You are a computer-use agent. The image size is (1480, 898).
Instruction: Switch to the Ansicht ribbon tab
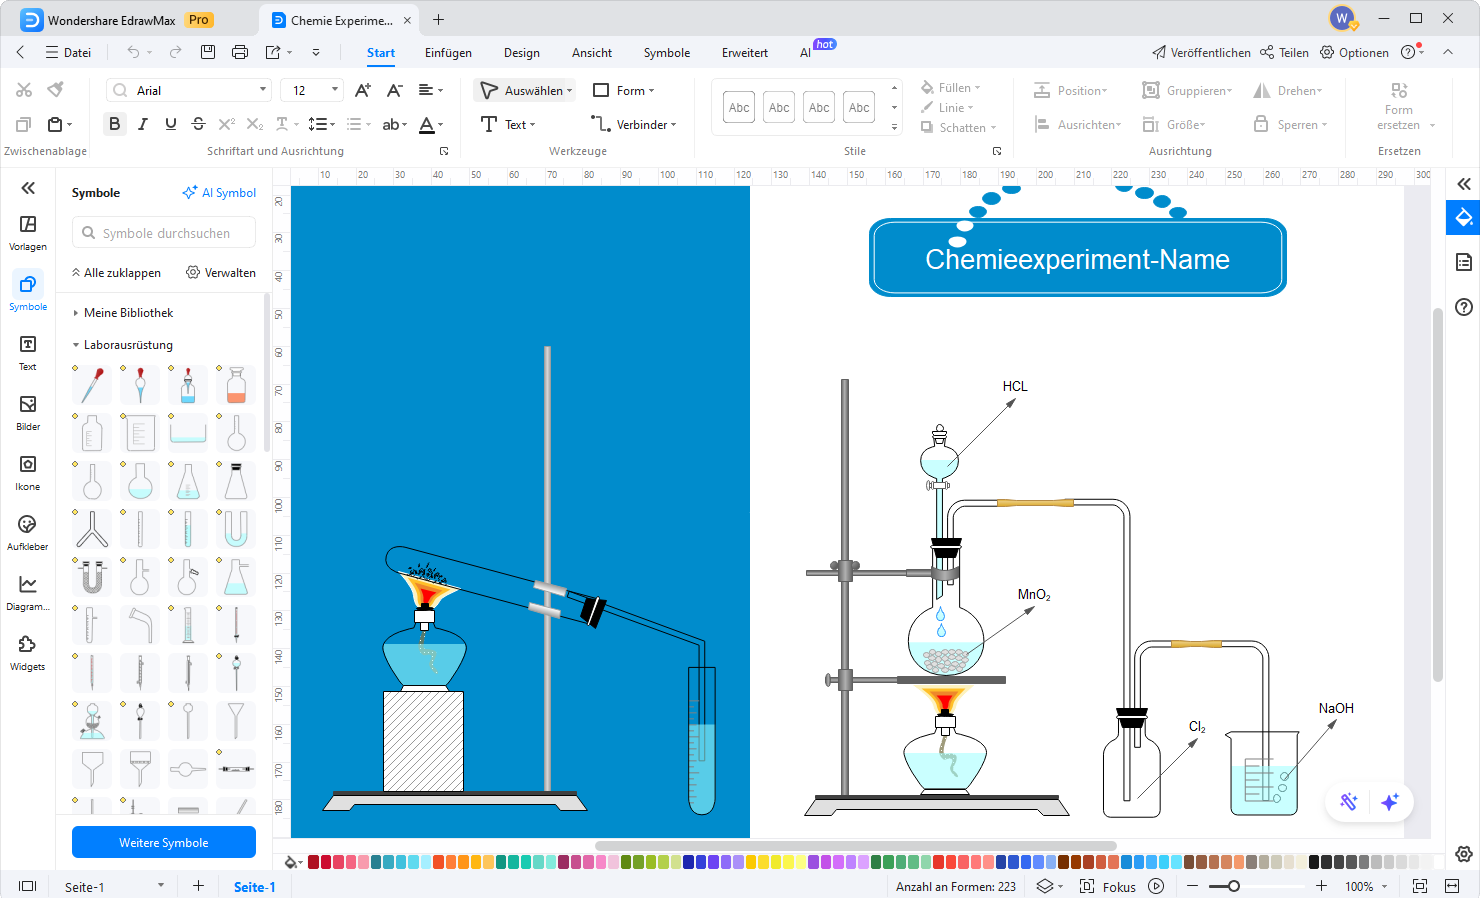[x=592, y=53]
